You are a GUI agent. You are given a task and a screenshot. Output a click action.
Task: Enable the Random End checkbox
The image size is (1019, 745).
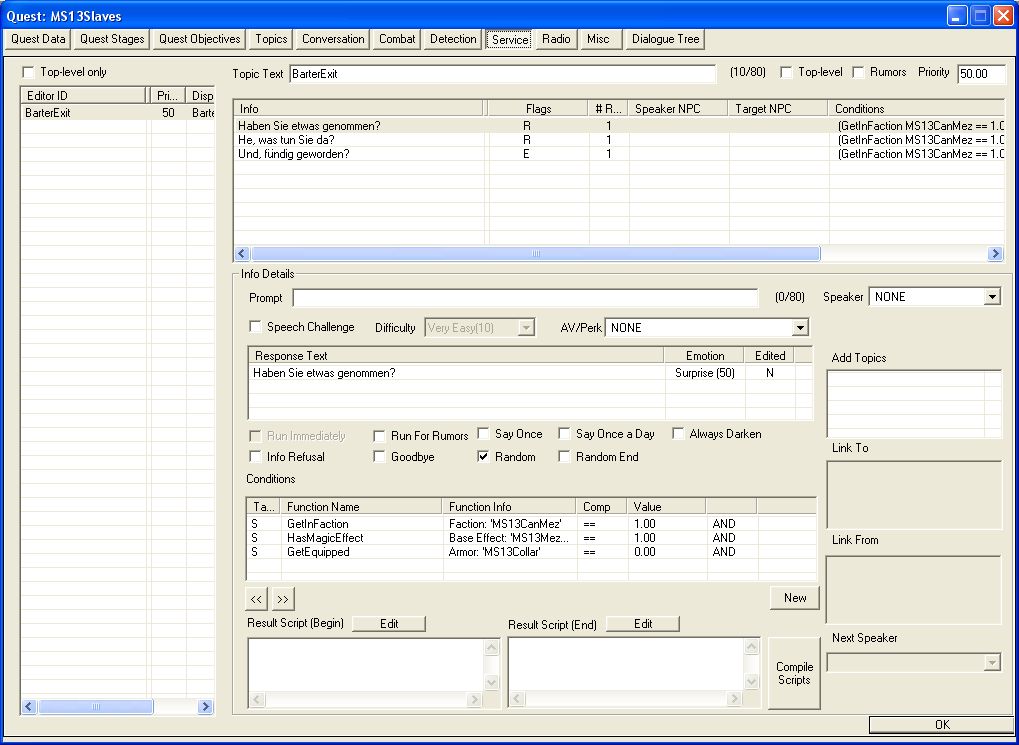coord(564,456)
